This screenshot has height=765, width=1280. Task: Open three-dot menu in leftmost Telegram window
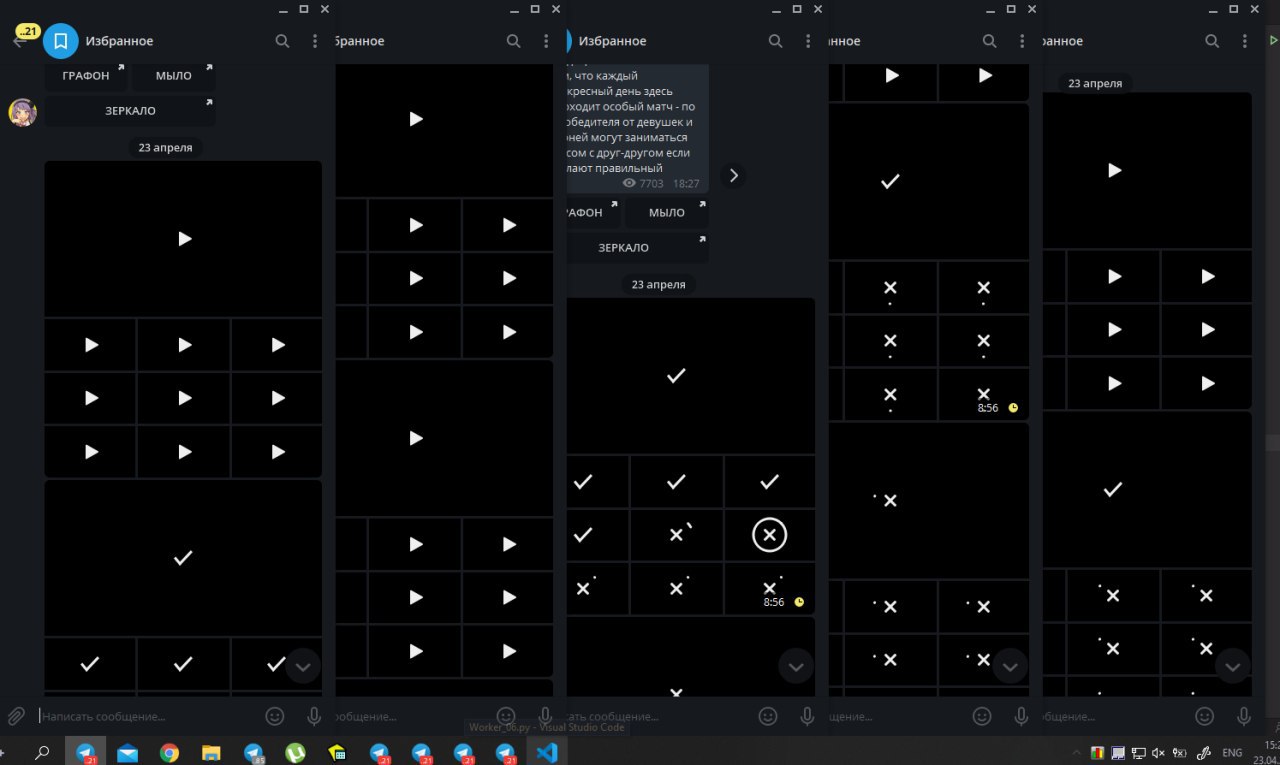(x=315, y=41)
